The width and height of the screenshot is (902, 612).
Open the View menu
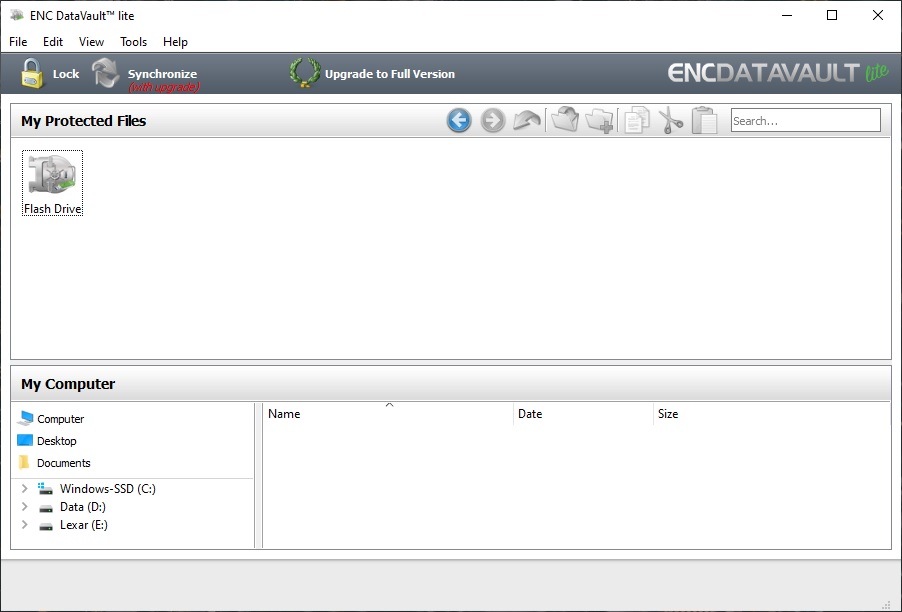tap(91, 41)
